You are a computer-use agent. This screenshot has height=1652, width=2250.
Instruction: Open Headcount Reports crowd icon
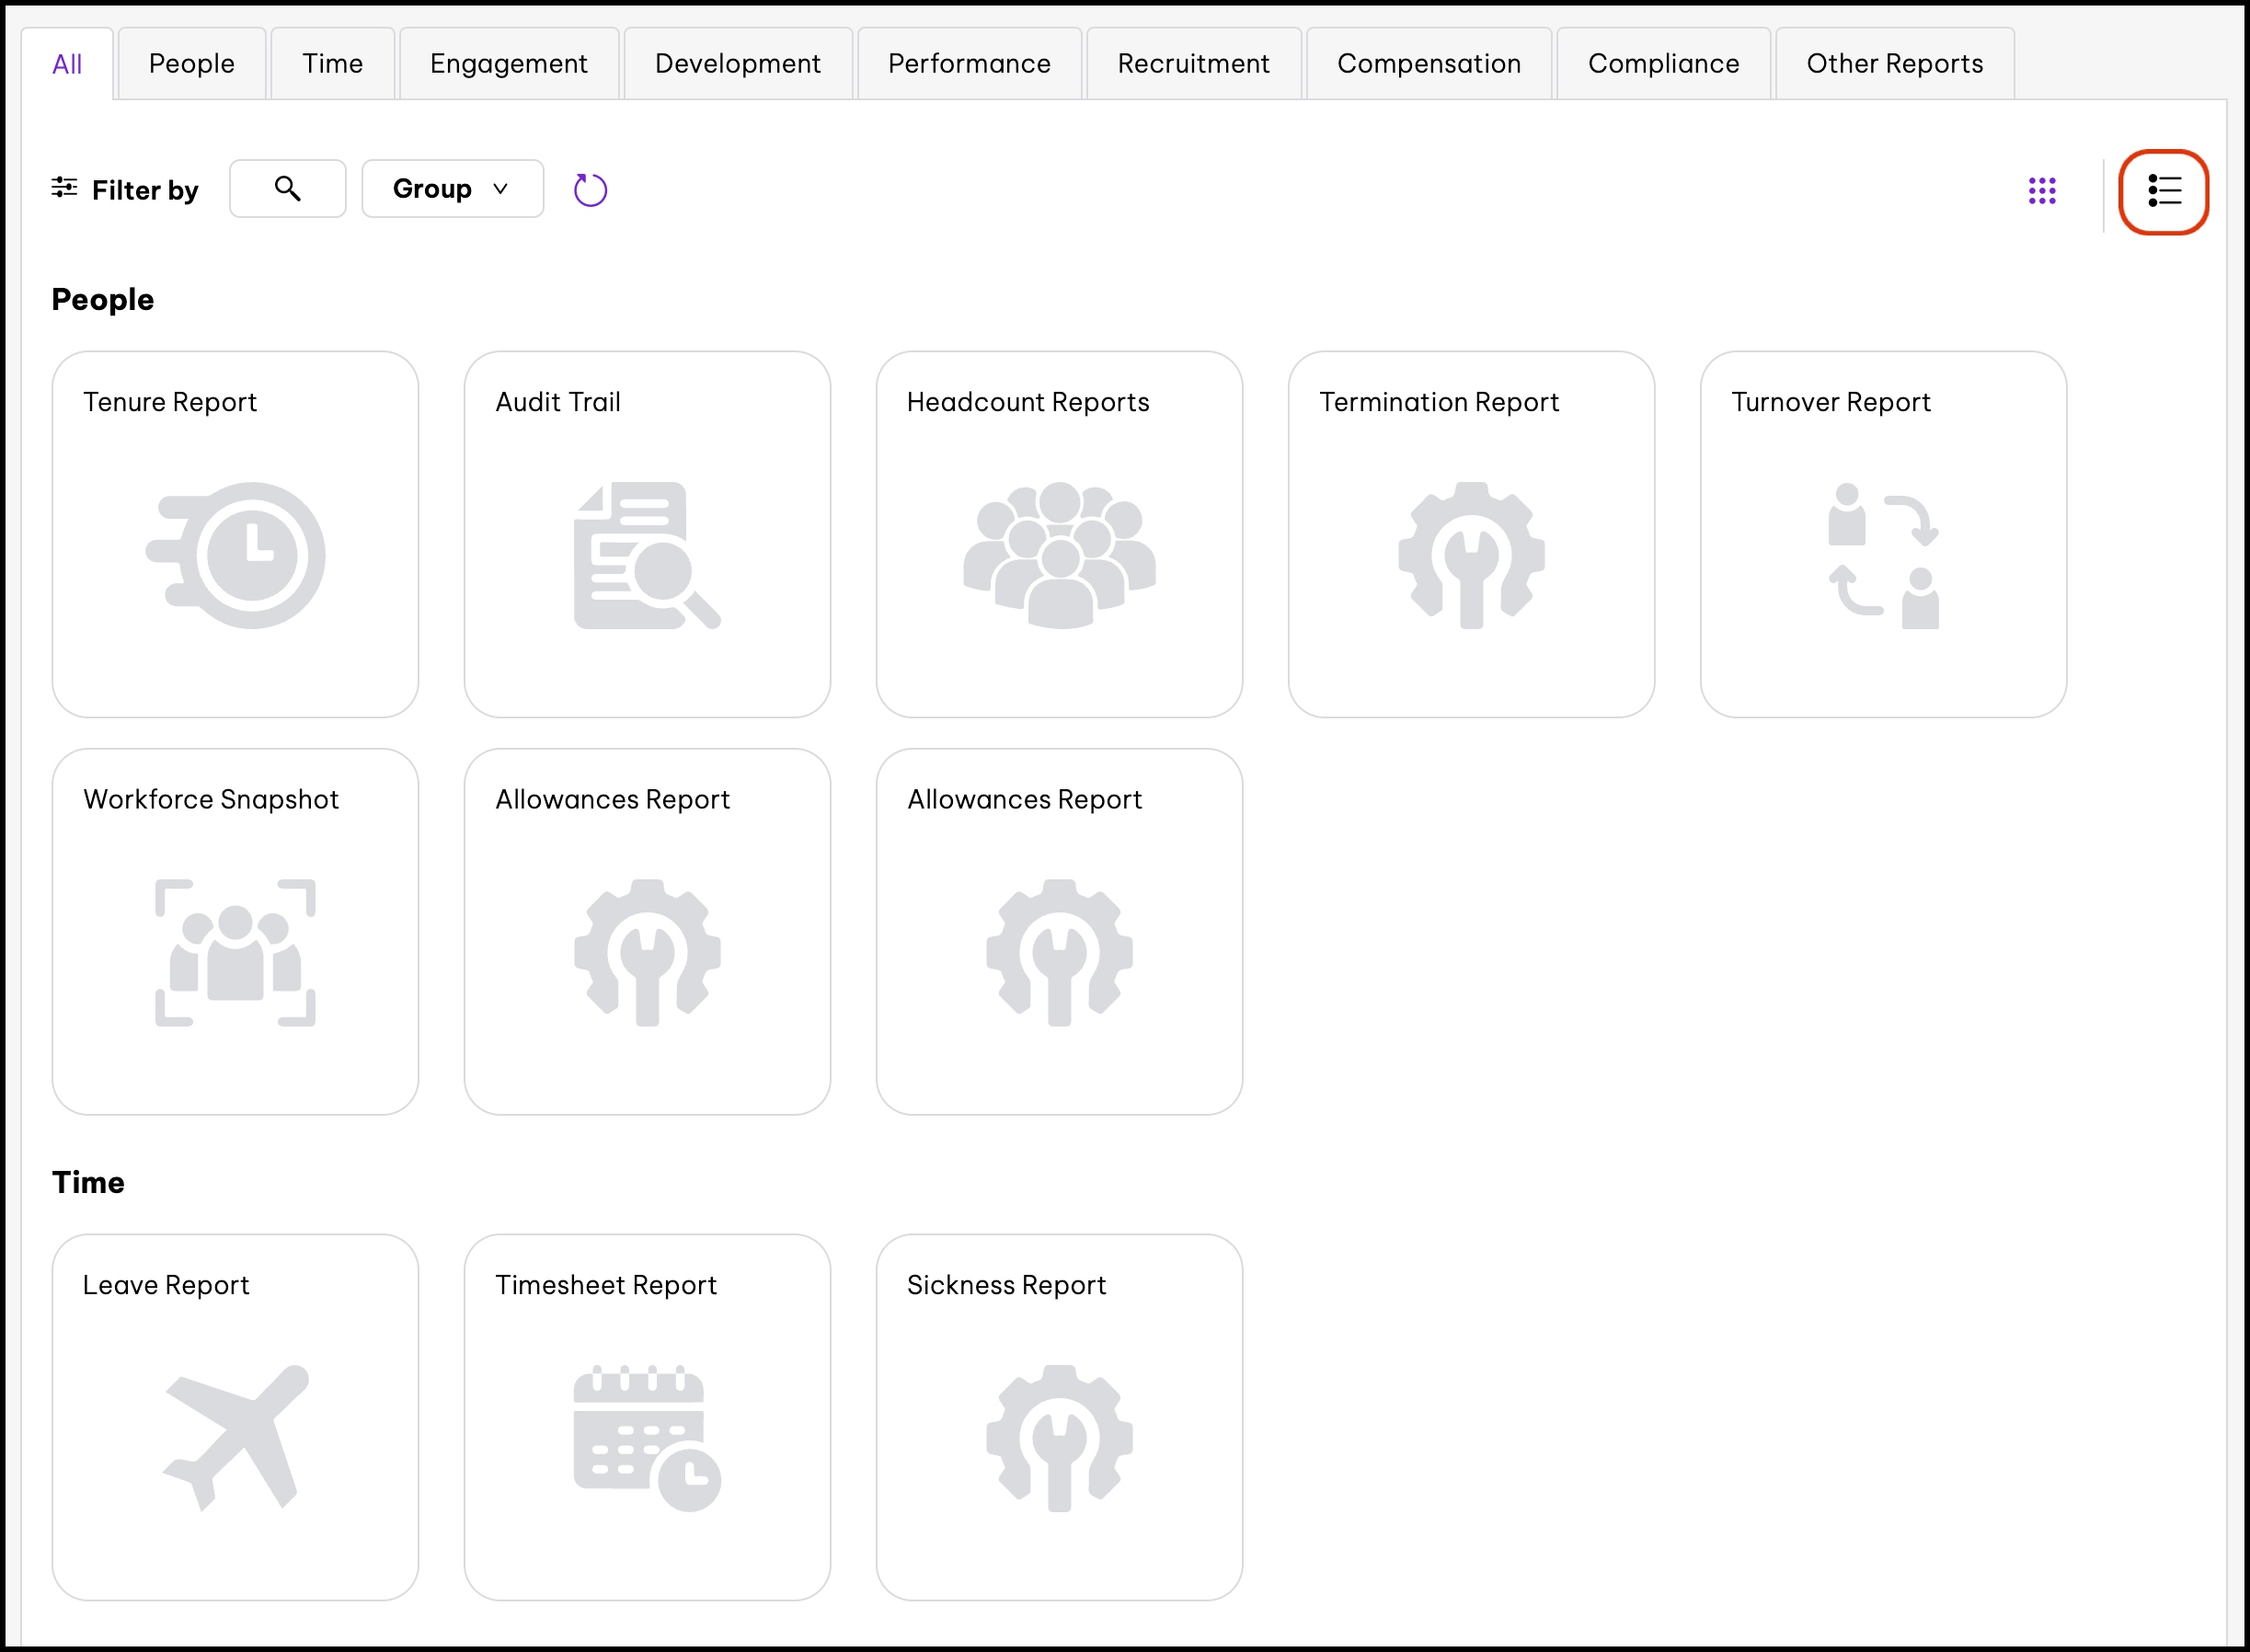[x=1059, y=555]
